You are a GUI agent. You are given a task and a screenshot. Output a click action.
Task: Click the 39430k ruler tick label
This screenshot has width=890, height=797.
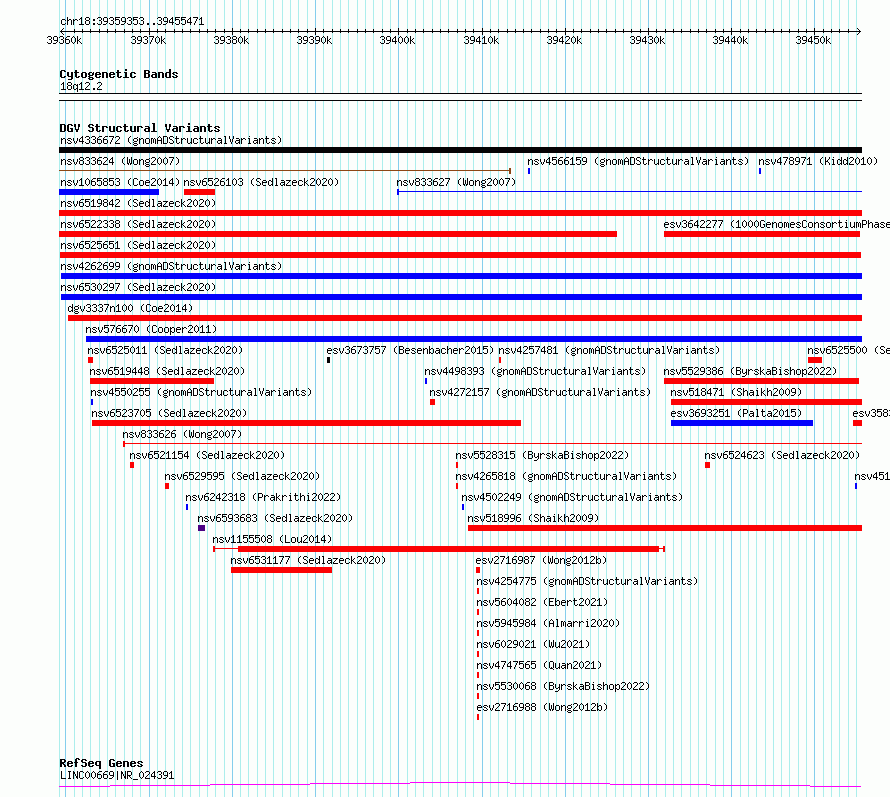647,40
